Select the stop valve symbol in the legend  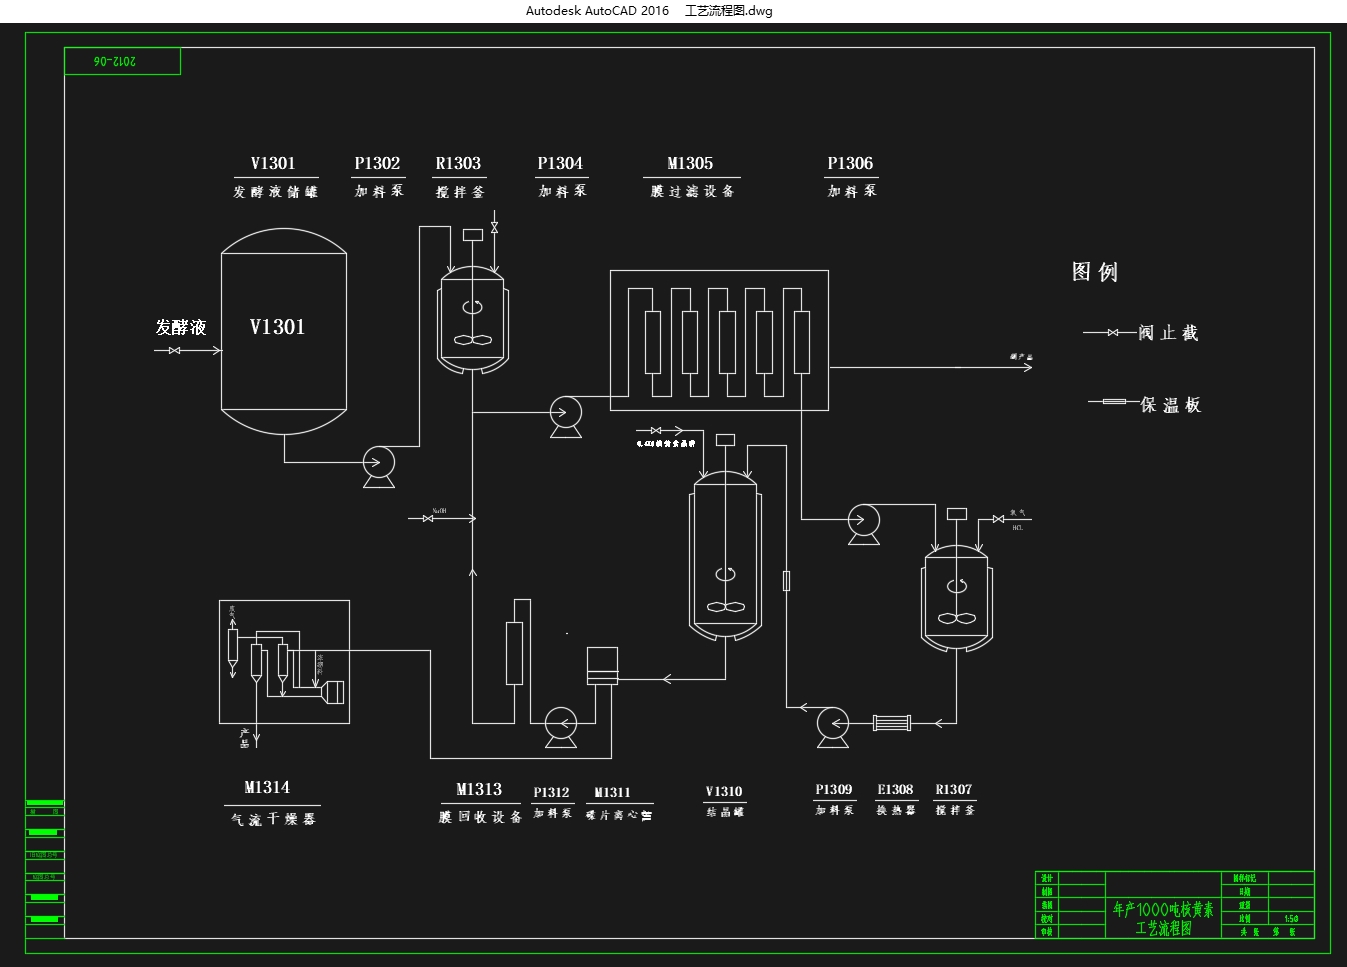(x=1113, y=332)
